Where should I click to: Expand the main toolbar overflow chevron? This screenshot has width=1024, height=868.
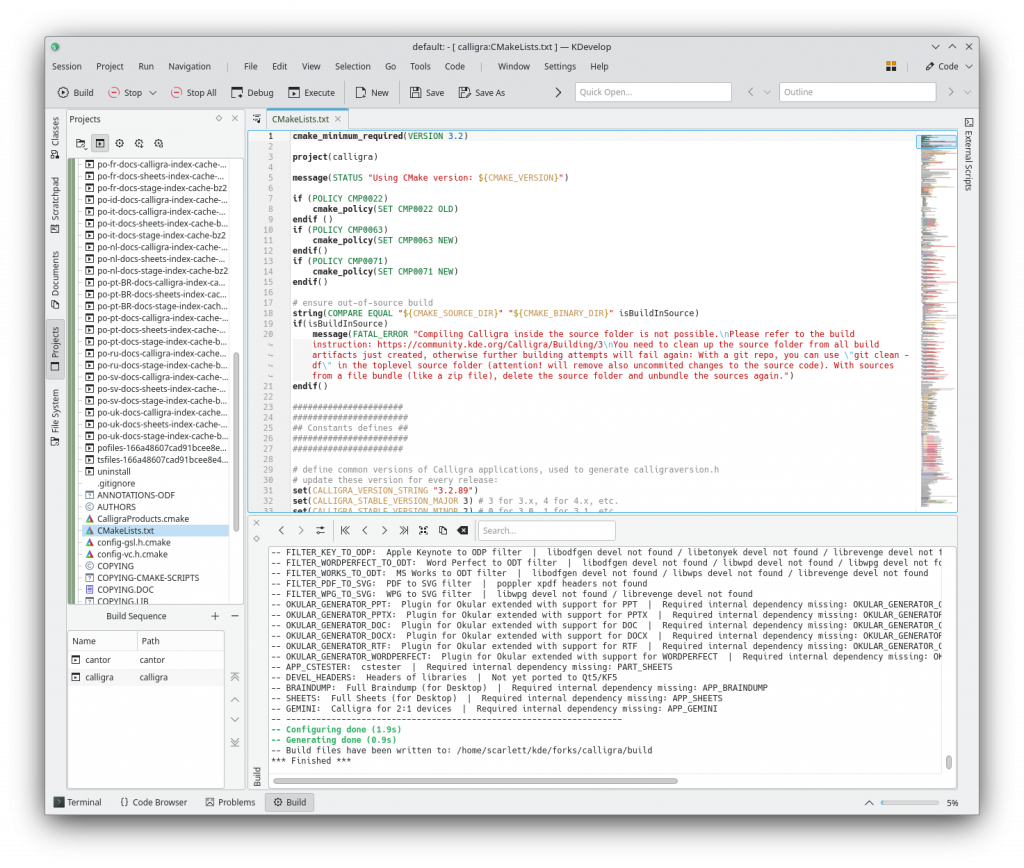click(x=558, y=93)
